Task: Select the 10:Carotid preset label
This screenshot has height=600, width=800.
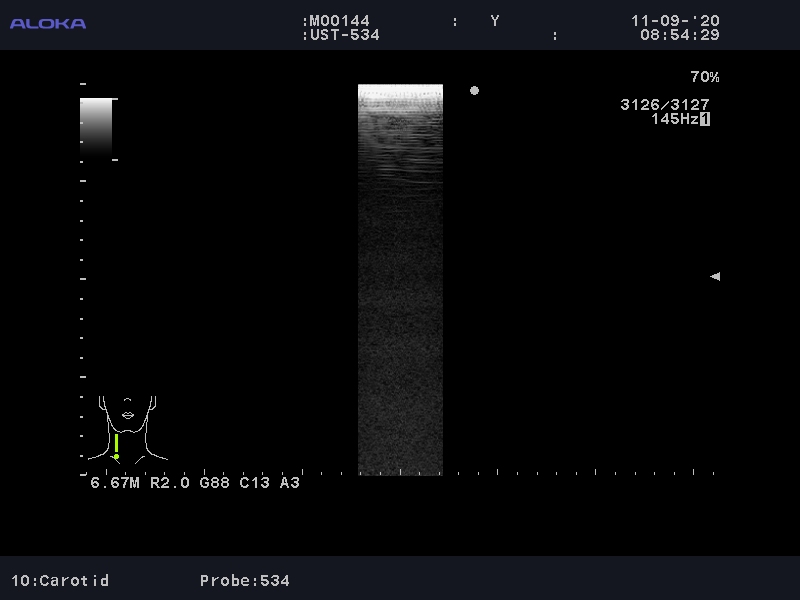Action: [60, 580]
